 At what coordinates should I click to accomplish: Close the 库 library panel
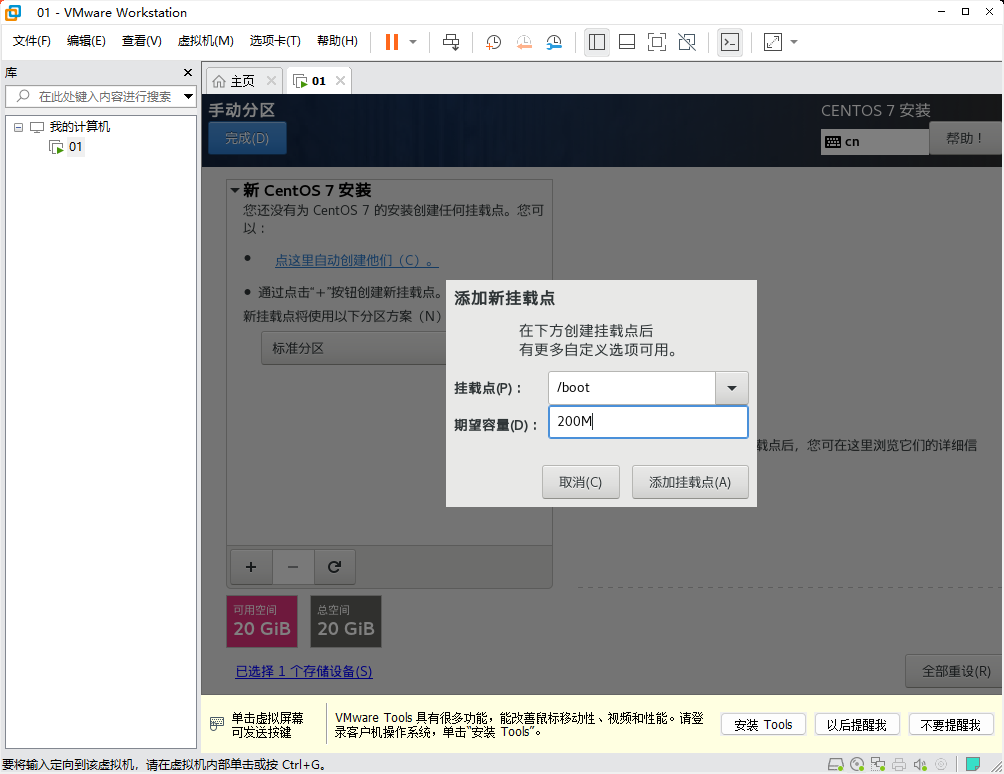(188, 72)
